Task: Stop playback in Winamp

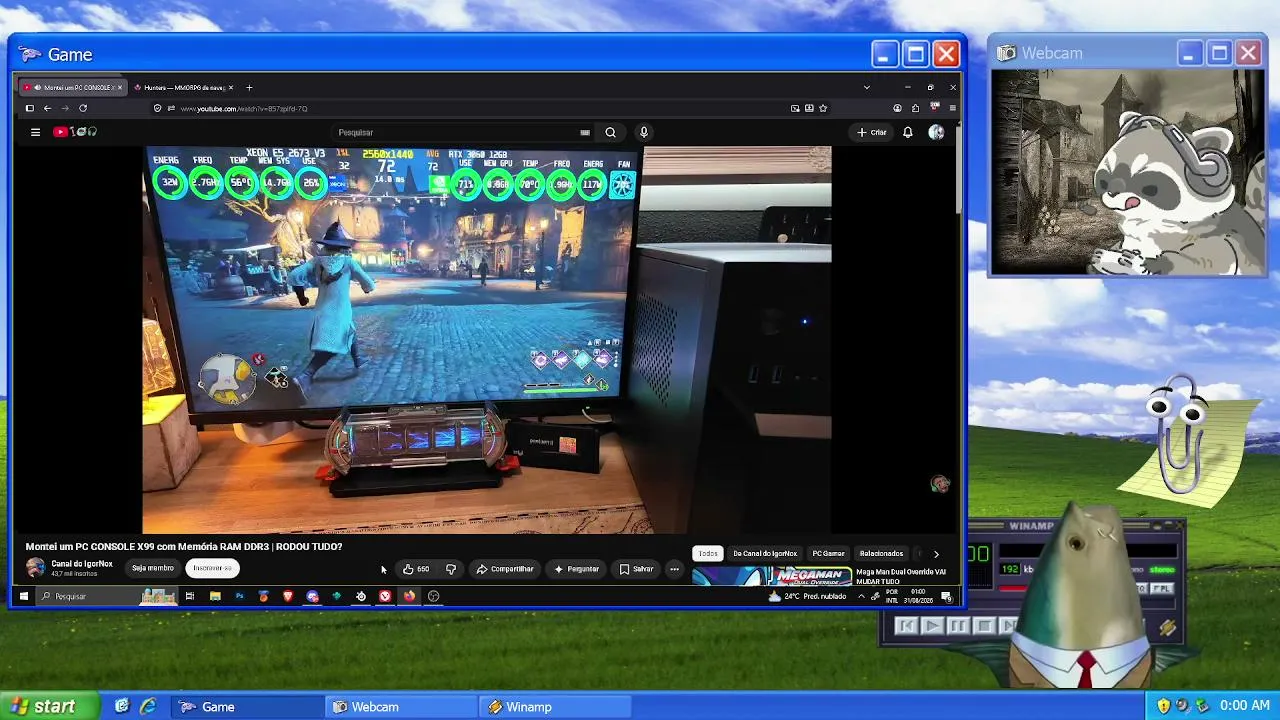Action: point(983,626)
